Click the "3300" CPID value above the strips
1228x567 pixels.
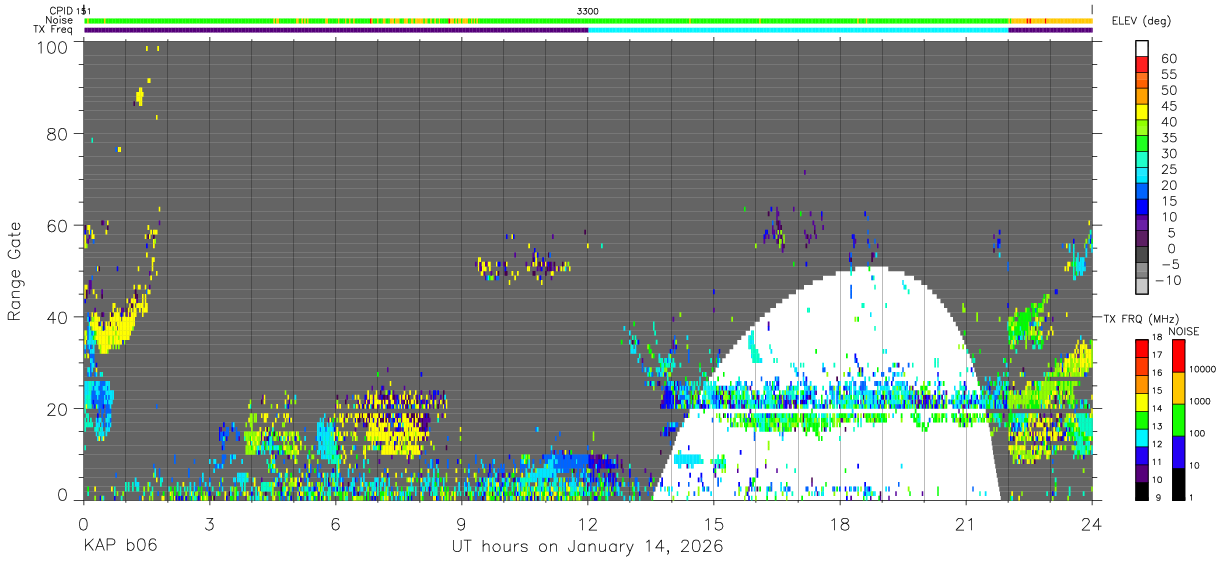(x=588, y=10)
